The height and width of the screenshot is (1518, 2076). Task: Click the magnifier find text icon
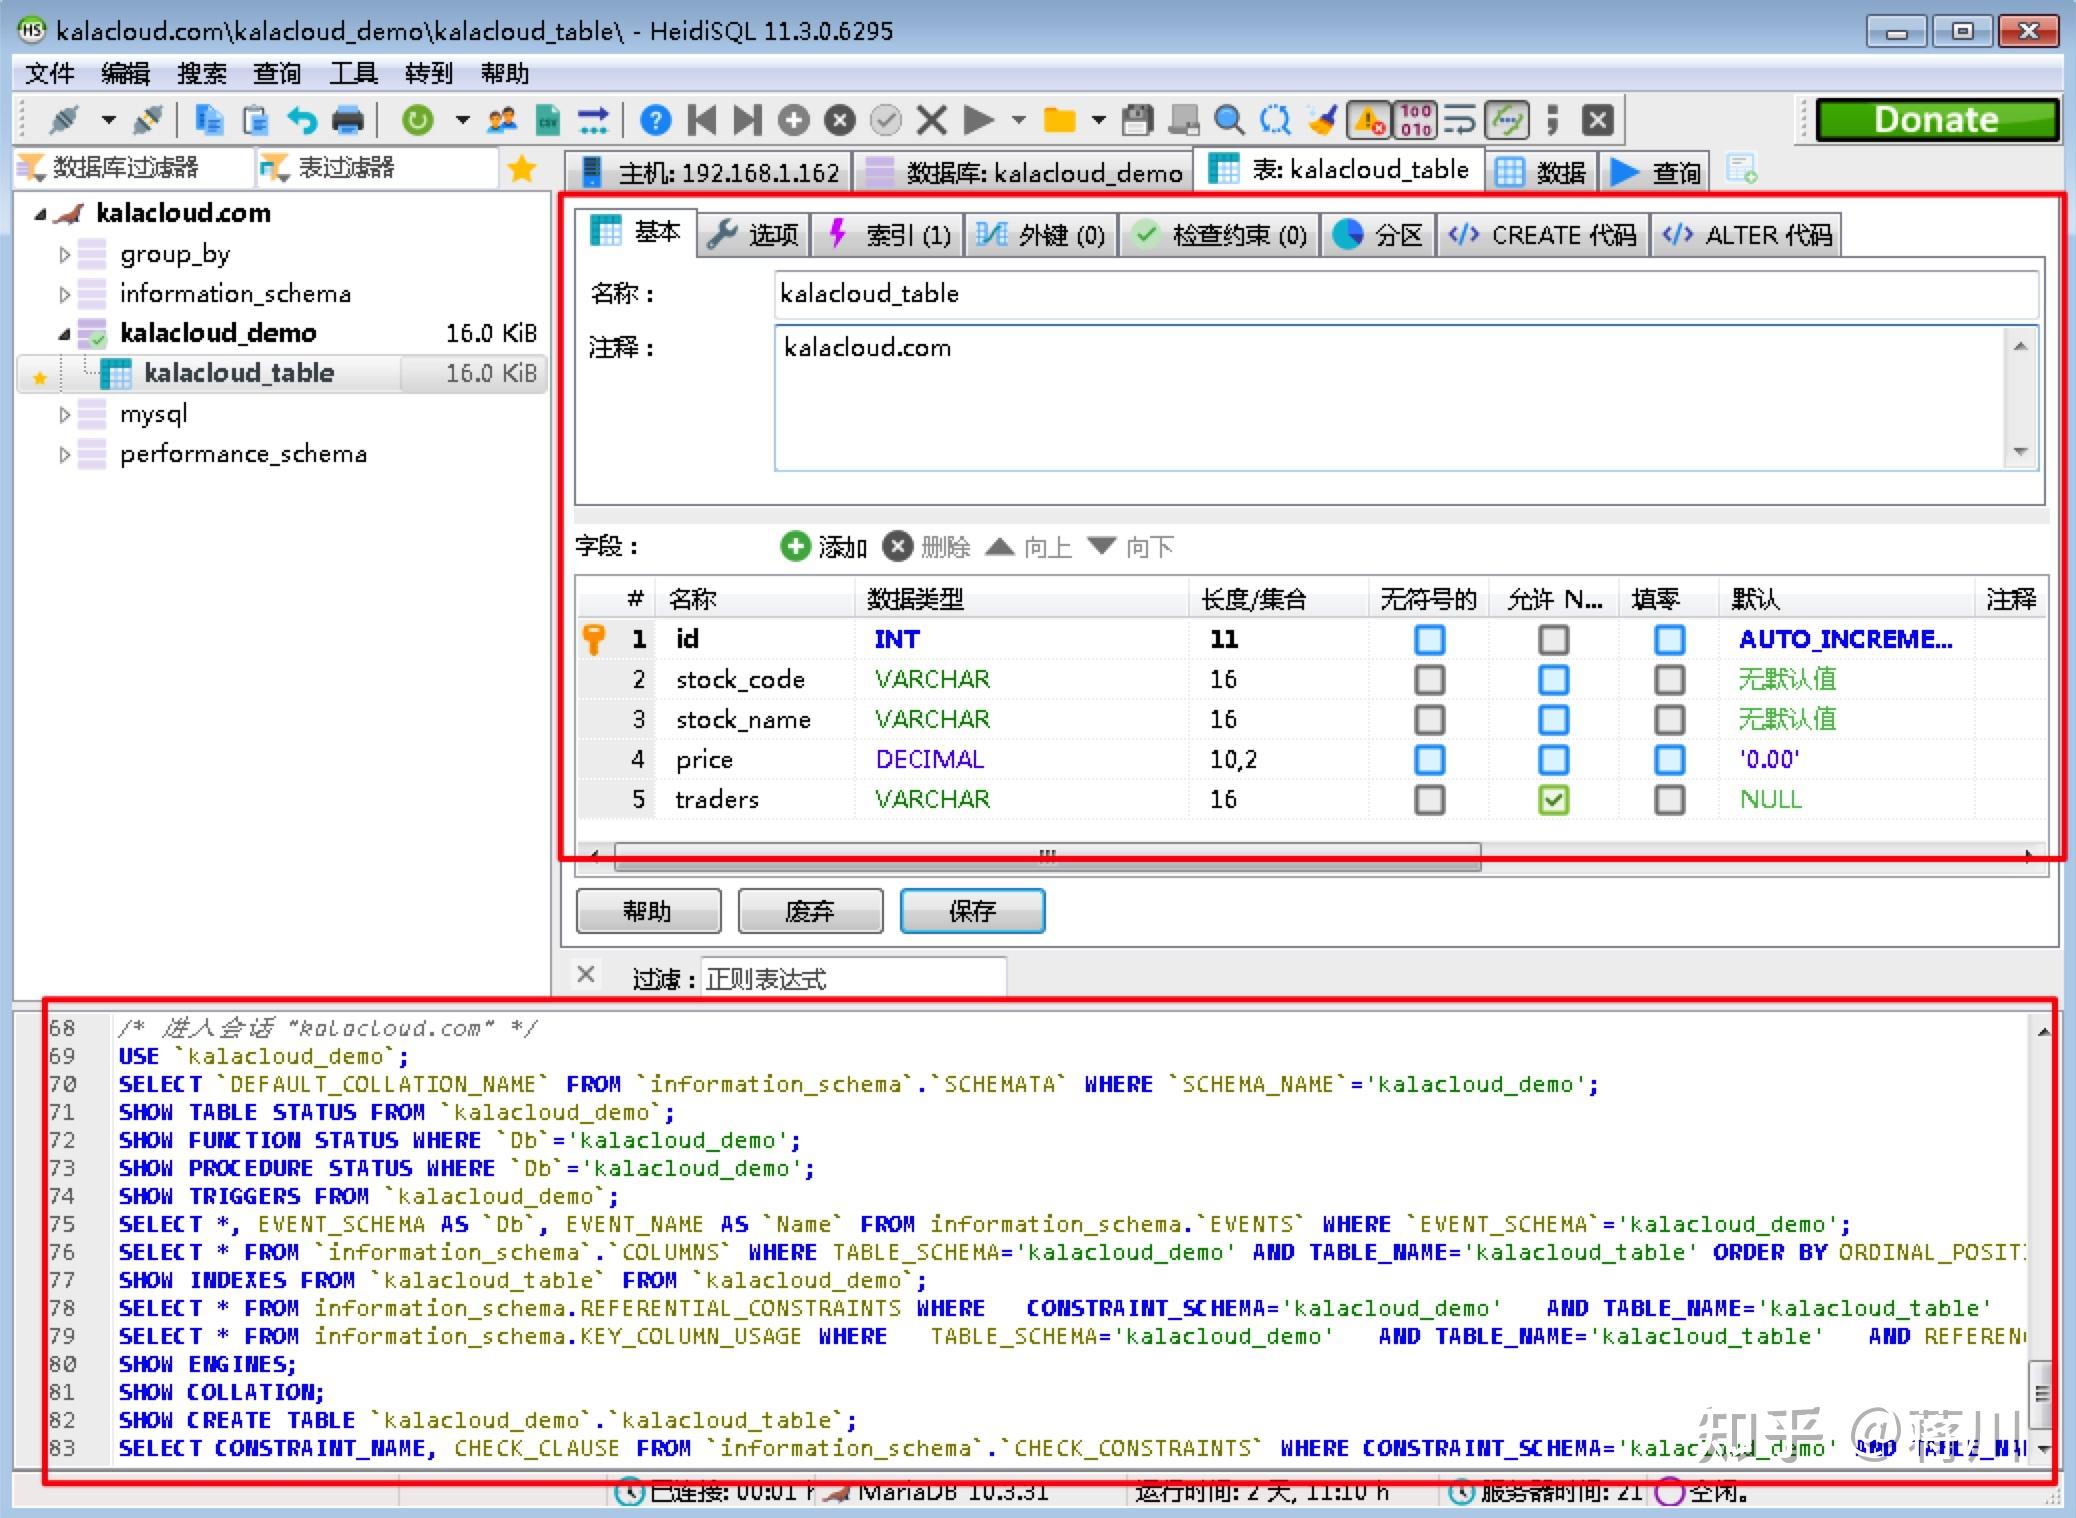click(x=1228, y=121)
